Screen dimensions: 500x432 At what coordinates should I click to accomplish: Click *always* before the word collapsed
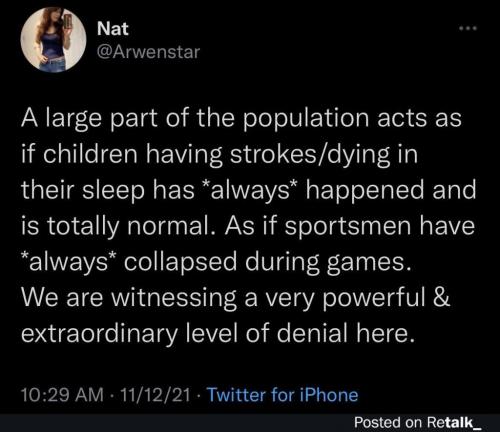tap(69, 262)
